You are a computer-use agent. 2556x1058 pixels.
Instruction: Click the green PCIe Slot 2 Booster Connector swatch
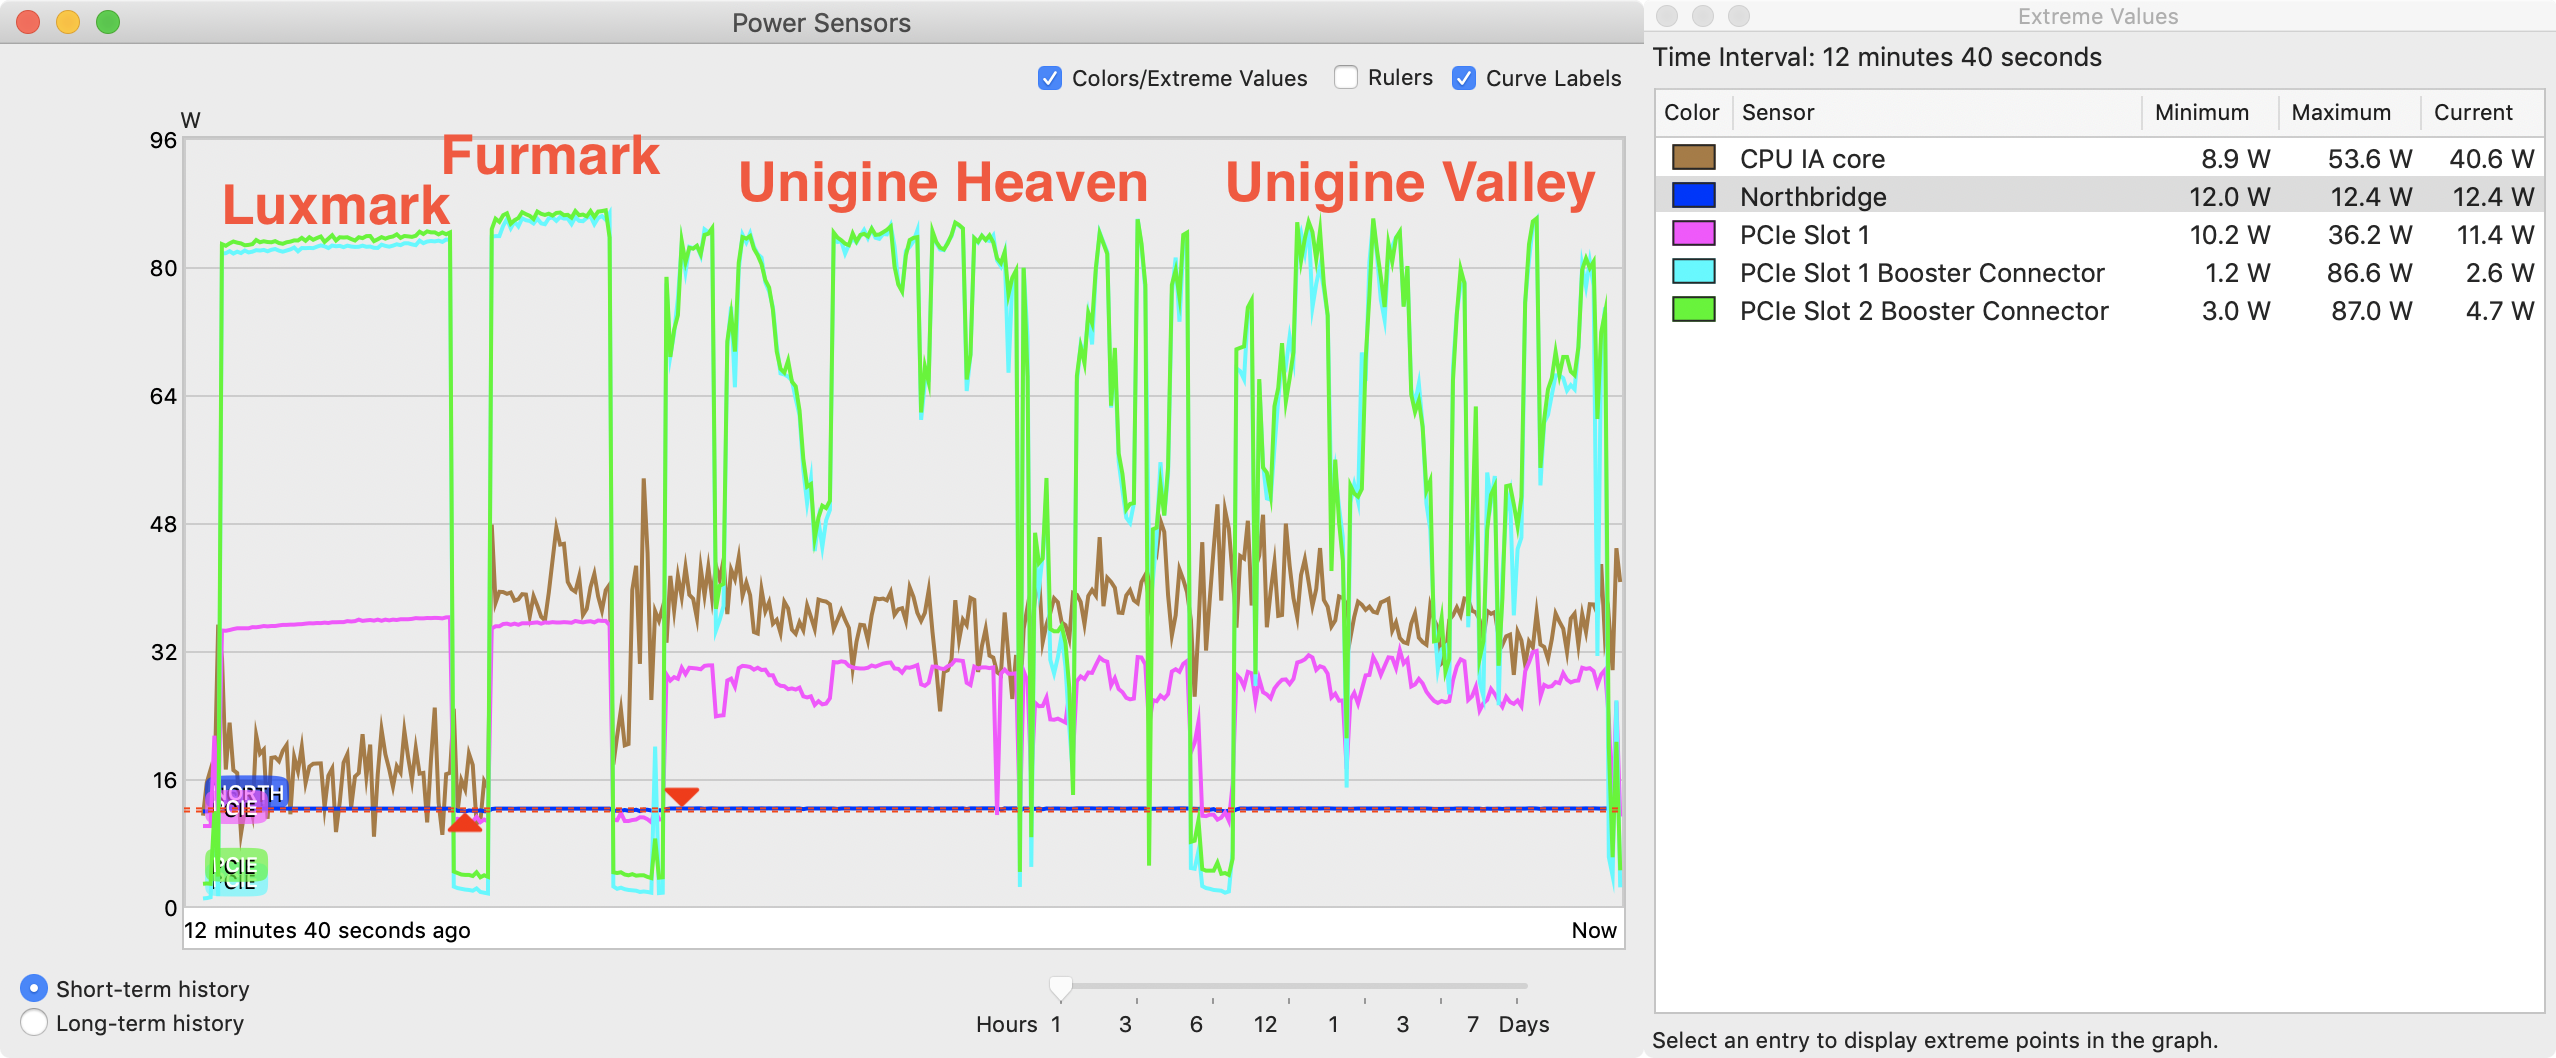pos(1694,310)
